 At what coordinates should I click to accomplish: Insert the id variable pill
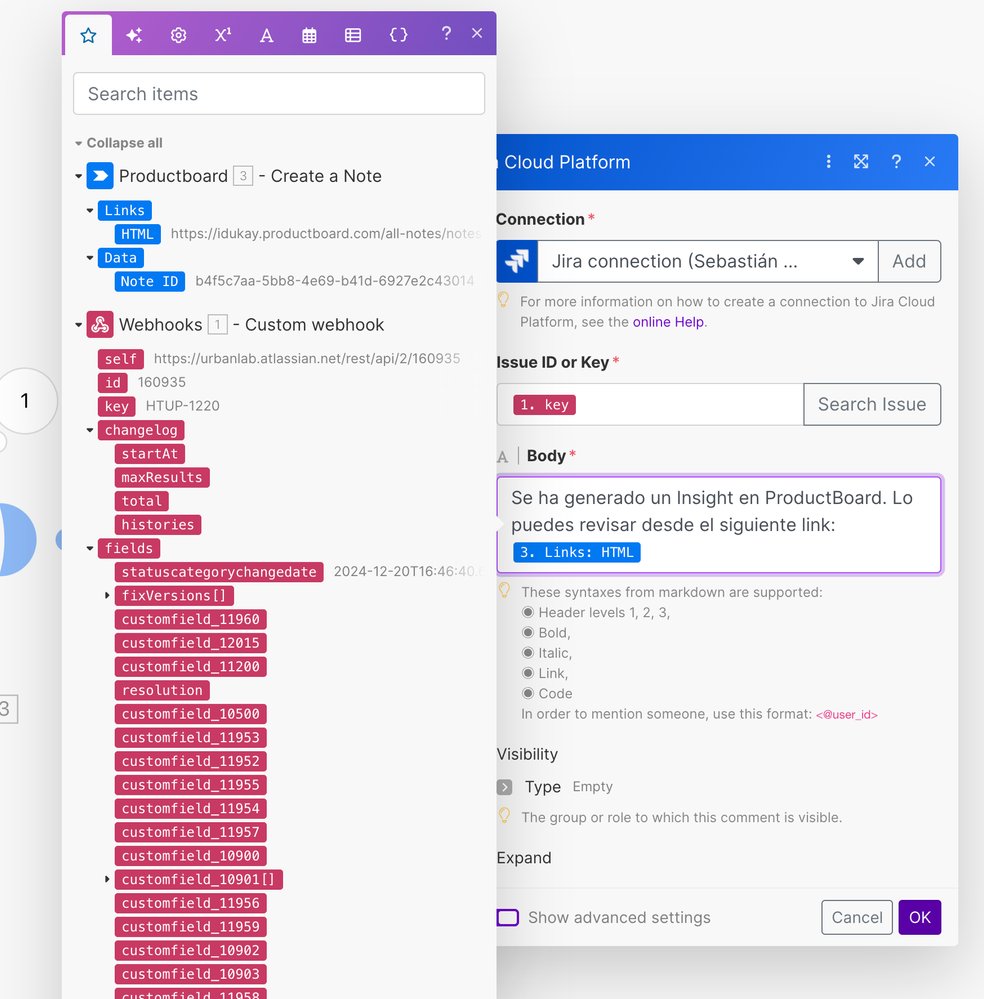[x=113, y=382]
